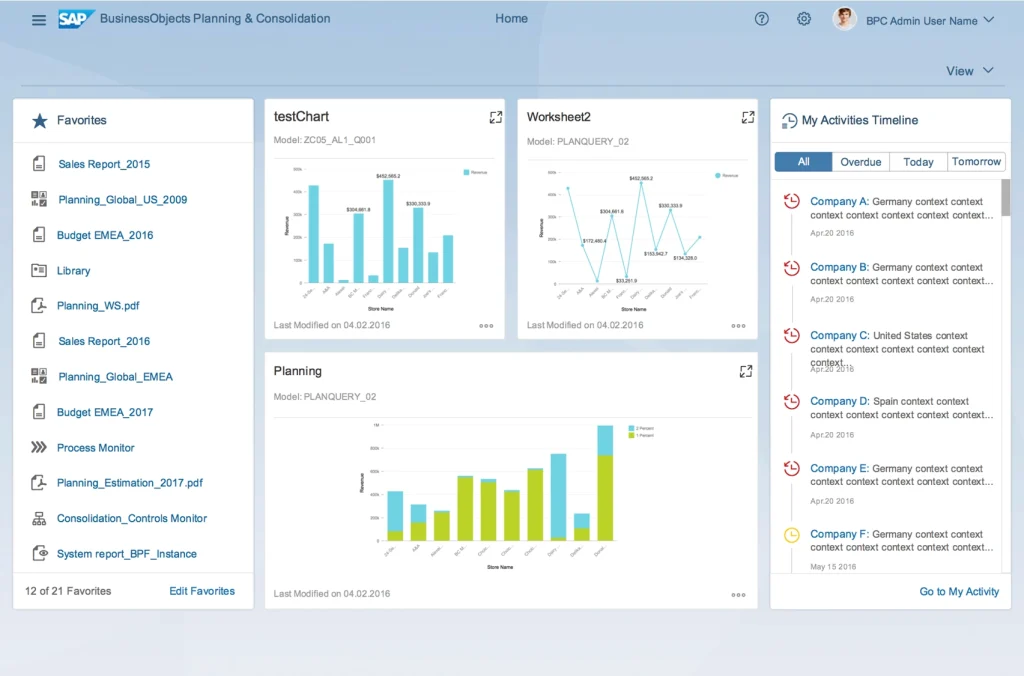Image resolution: width=1024 pixels, height=676 pixels.
Task: Click the Planning_WS.pdf file icon
Action: 39,305
